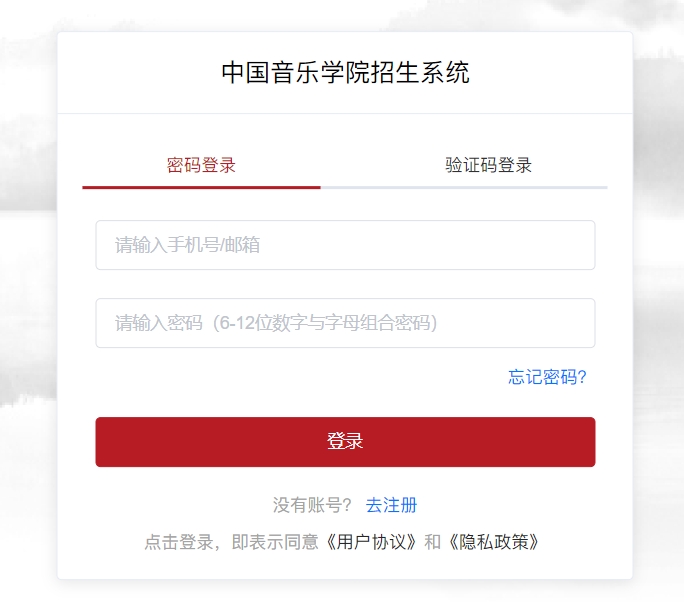Click the red underline below 密码登录
684x602 pixels.
coord(201,187)
